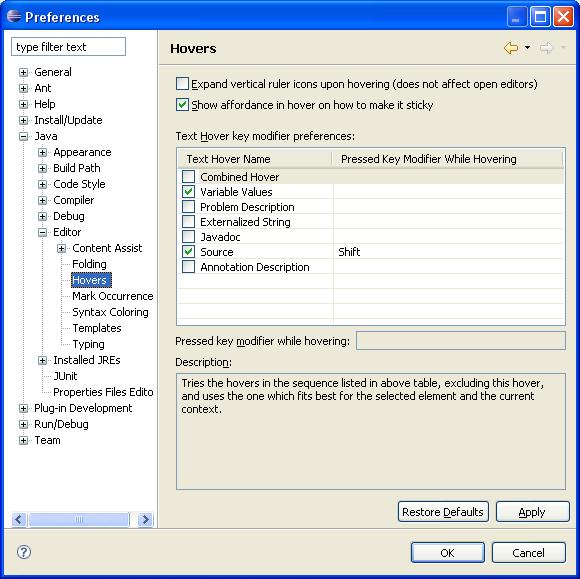Click the pressed key modifier input field
The width and height of the screenshot is (580, 579).
[461, 340]
